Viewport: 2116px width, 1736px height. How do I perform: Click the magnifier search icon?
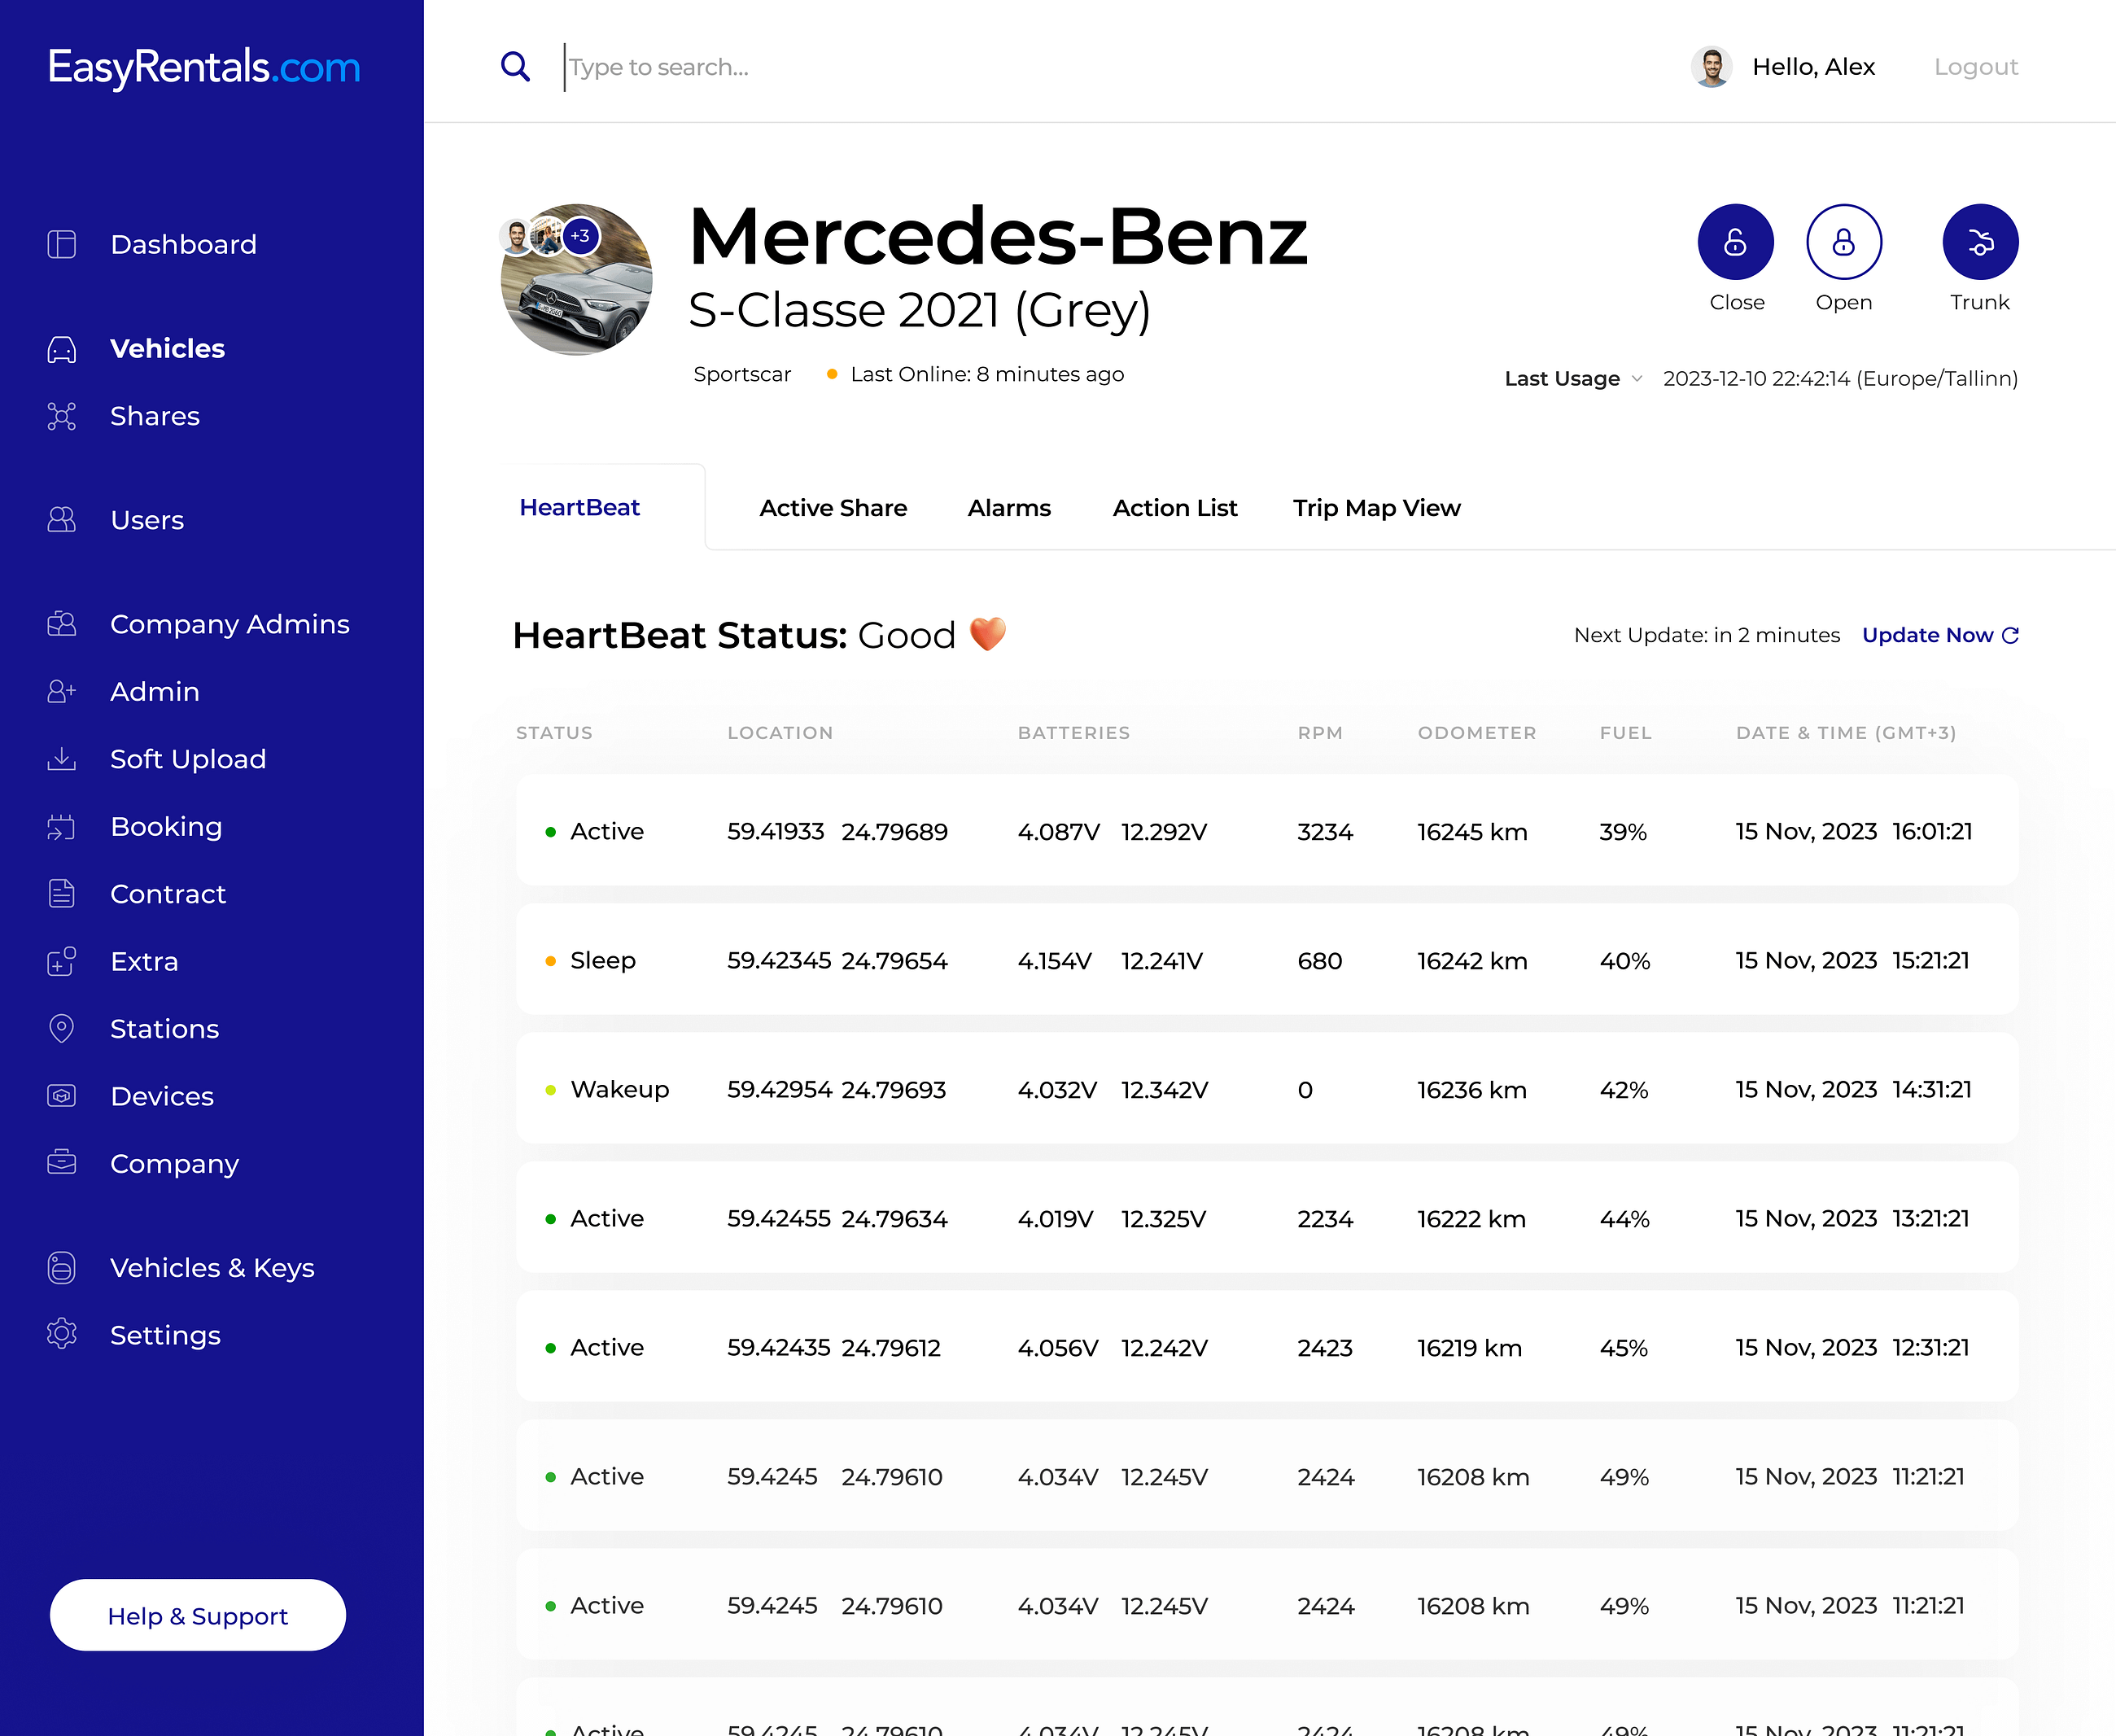[515, 67]
